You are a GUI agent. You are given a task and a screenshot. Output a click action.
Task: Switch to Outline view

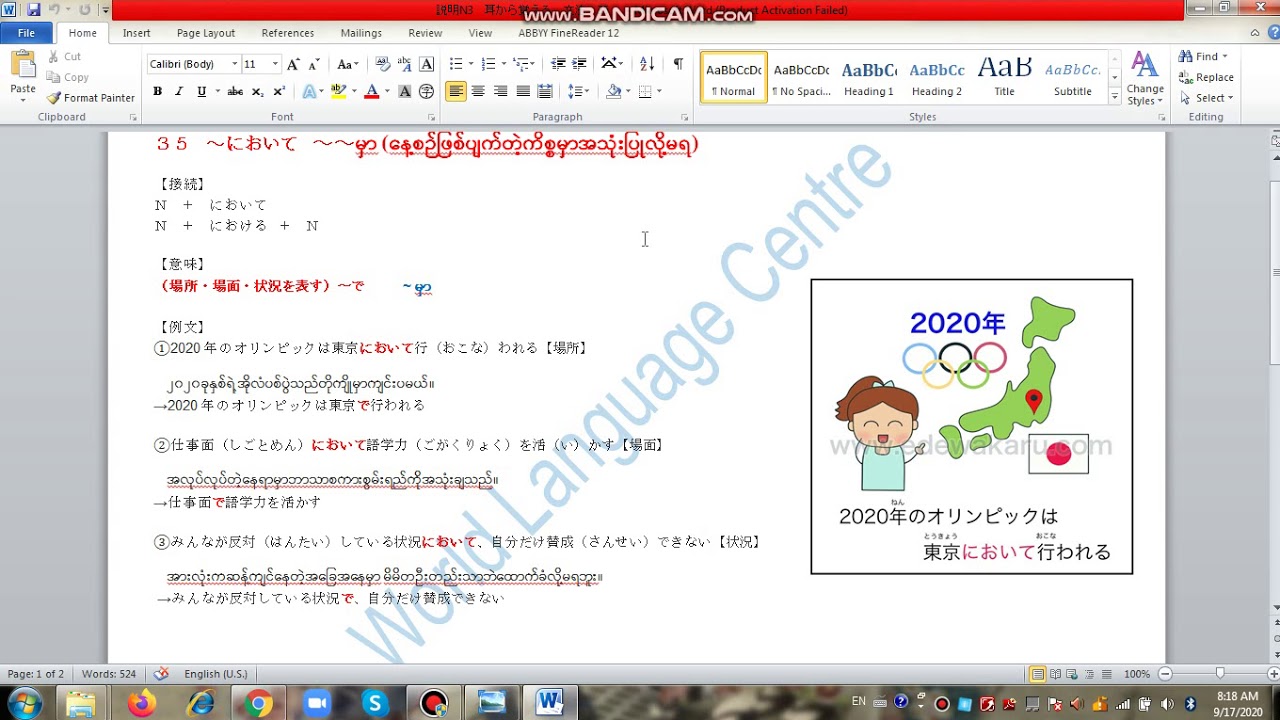tap(1087, 674)
